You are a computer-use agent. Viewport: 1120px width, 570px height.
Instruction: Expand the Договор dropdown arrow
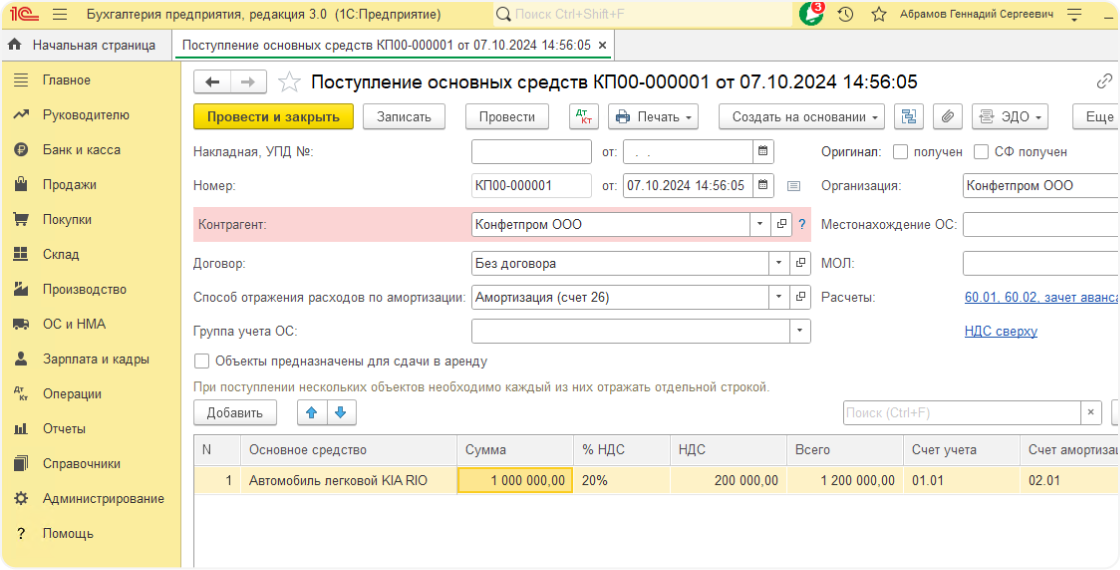(780, 264)
